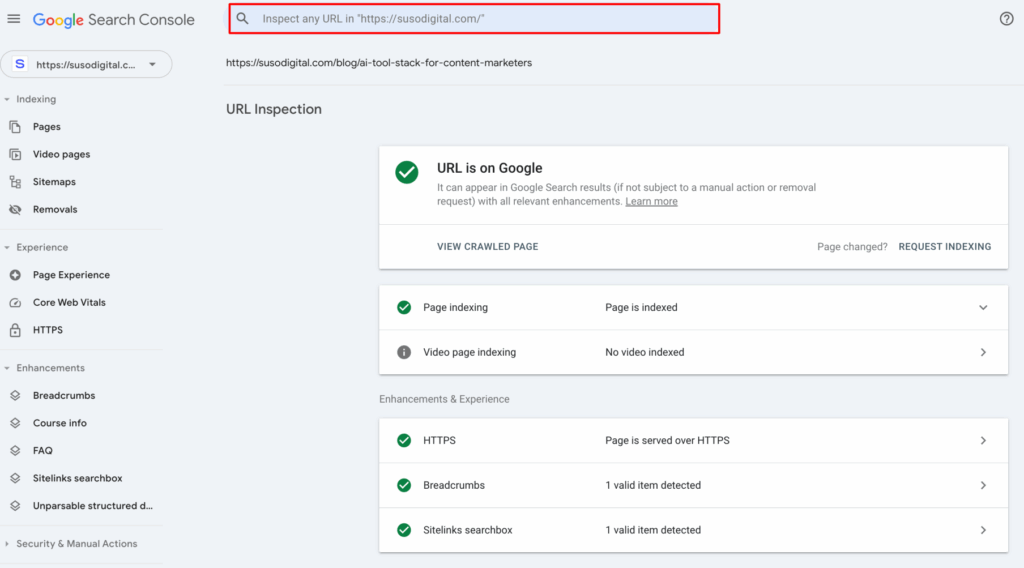This screenshot has height=568, width=1024.
Task: Click the Pages sidebar icon
Action: pyautogui.click(x=15, y=127)
